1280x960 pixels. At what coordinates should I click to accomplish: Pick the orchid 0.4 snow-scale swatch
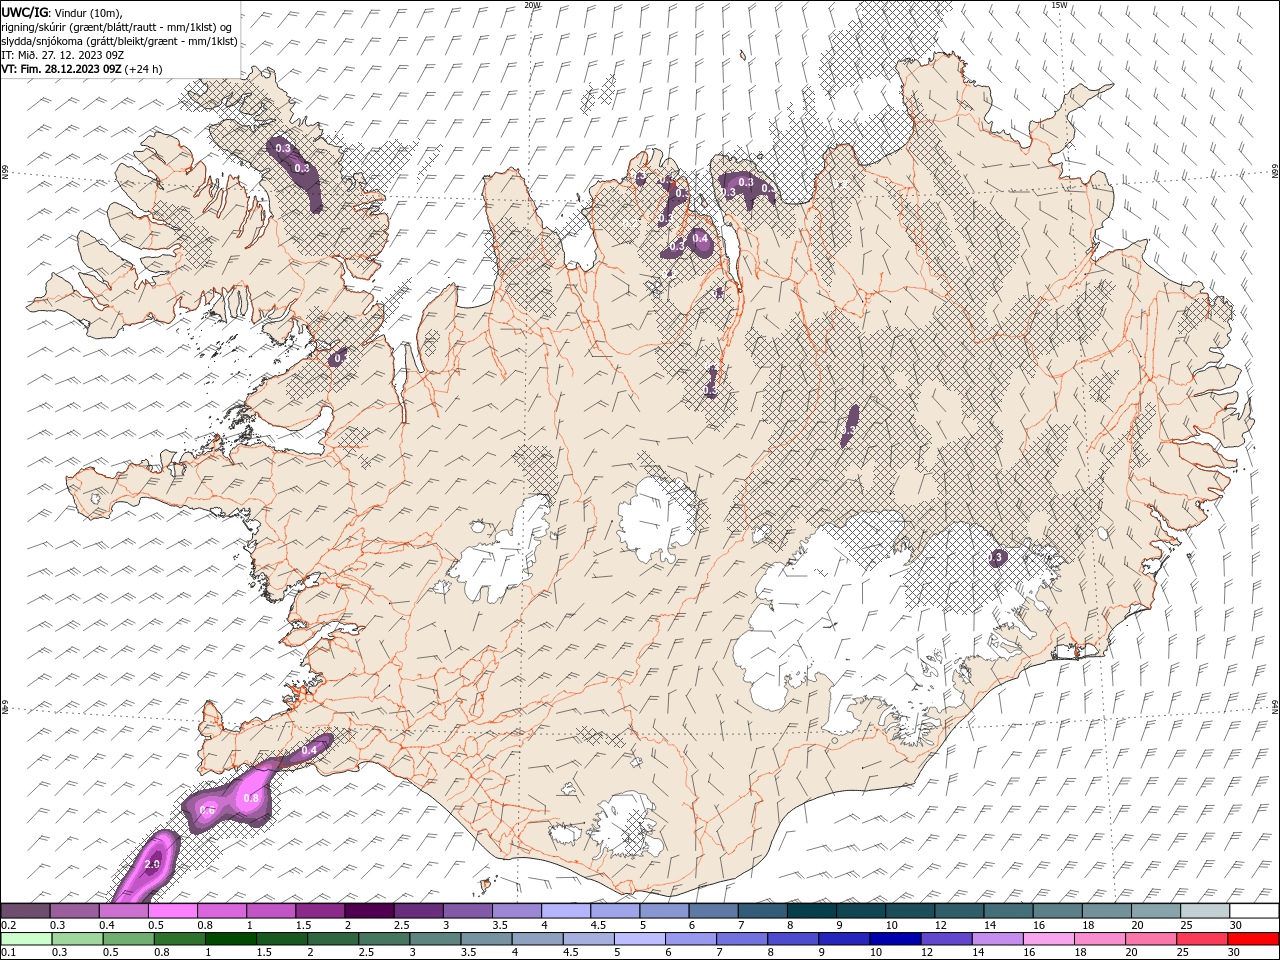123,911
